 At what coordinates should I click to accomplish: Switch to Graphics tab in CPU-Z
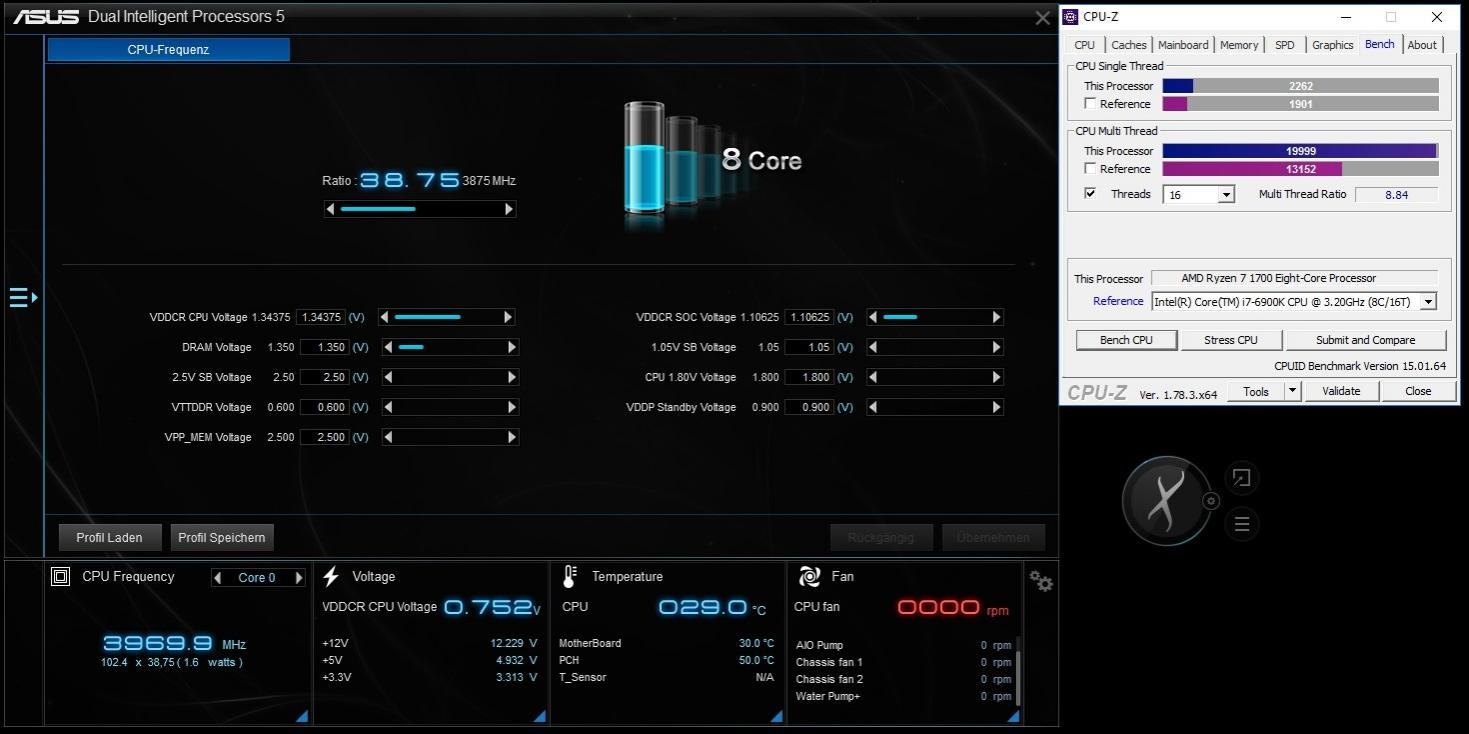1333,45
